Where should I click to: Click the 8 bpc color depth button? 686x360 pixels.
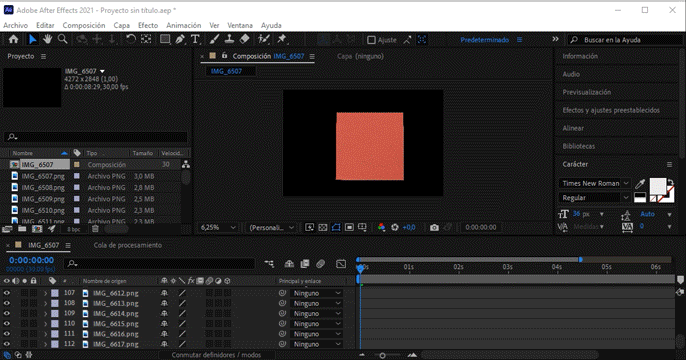click(74, 229)
